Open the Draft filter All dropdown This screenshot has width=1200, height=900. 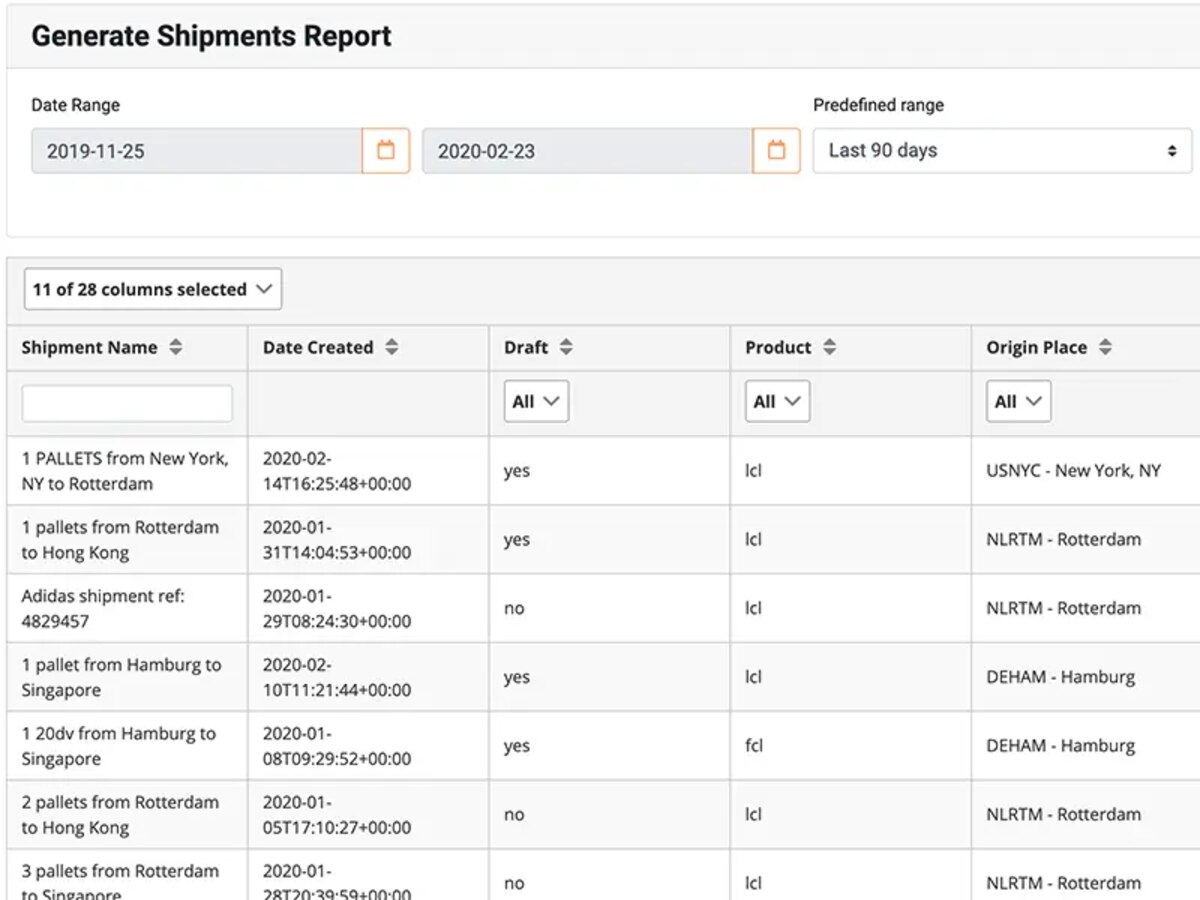(536, 401)
